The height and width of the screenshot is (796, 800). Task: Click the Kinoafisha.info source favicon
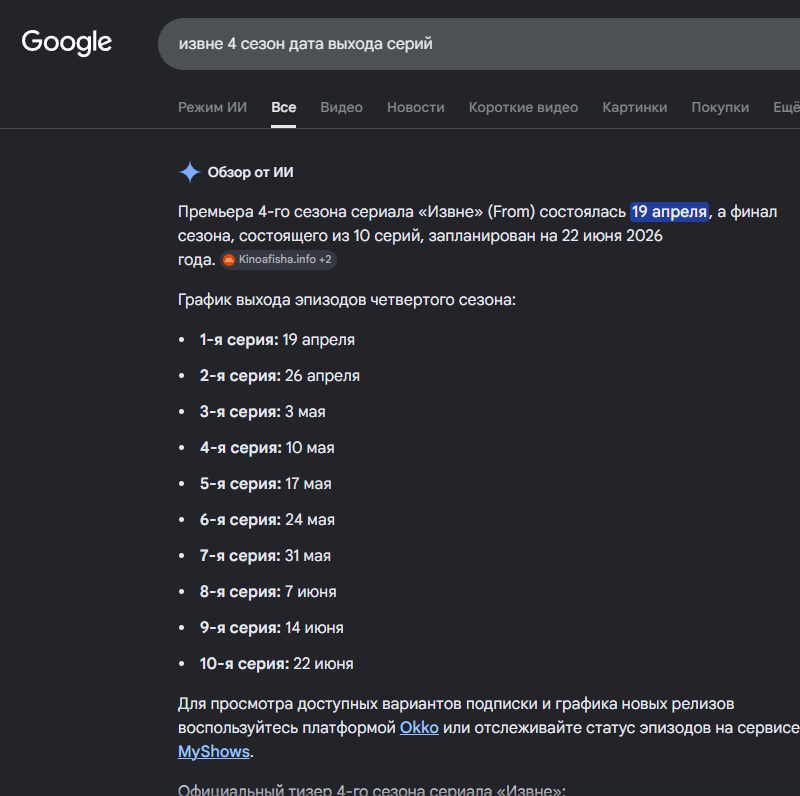click(229, 260)
